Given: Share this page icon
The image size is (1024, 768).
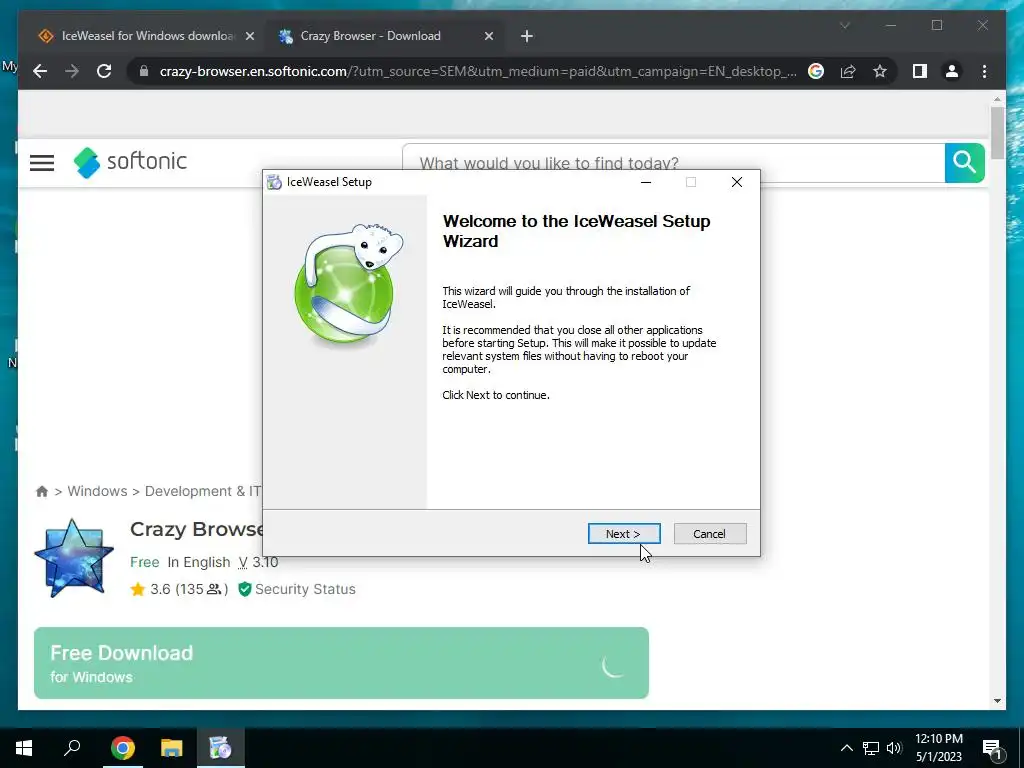Looking at the screenshot, I should pyautogui.click(x=848, y=71).
